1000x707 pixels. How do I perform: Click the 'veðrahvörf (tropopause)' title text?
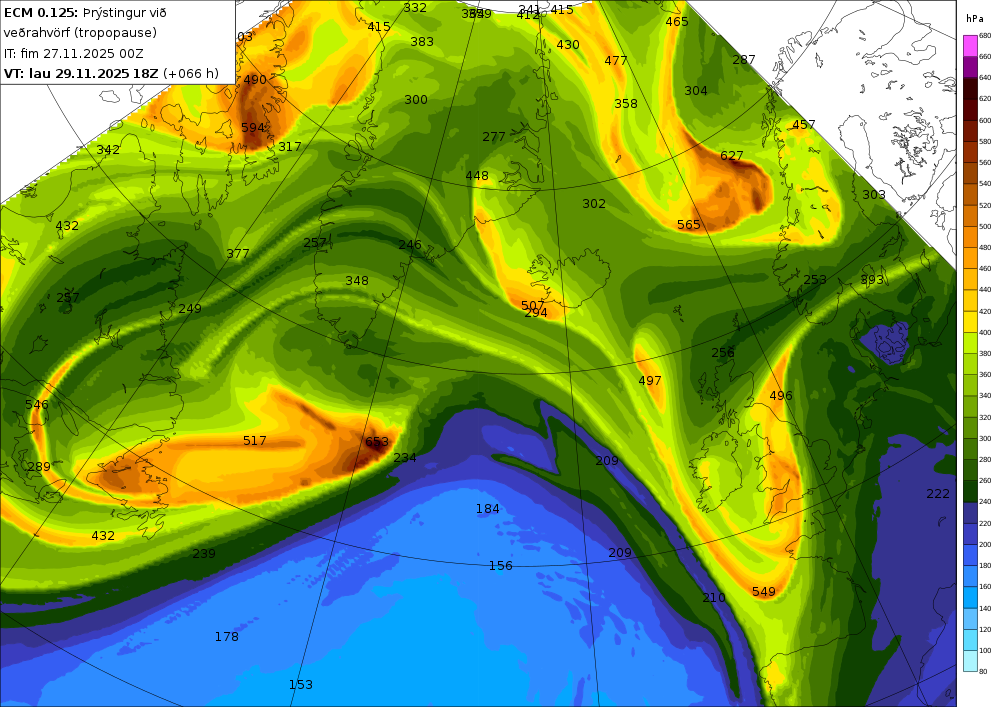click(80, 33)
